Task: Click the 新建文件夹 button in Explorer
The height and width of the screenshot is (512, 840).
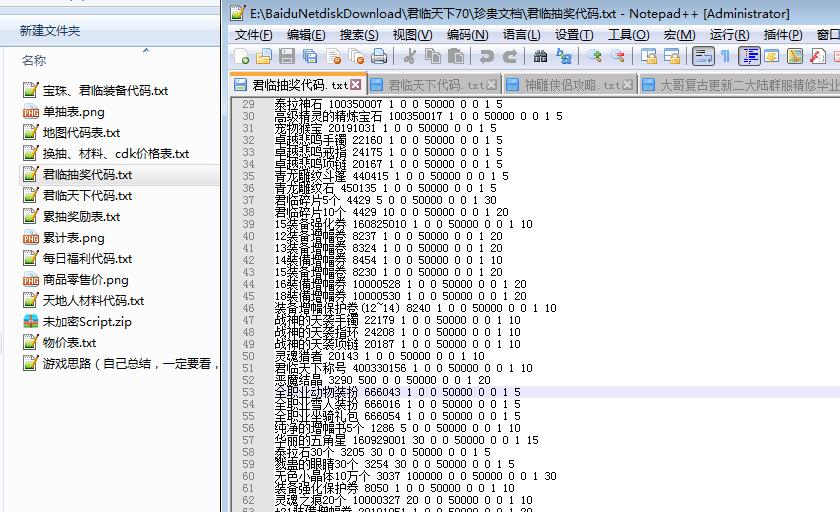Action: 50,31
